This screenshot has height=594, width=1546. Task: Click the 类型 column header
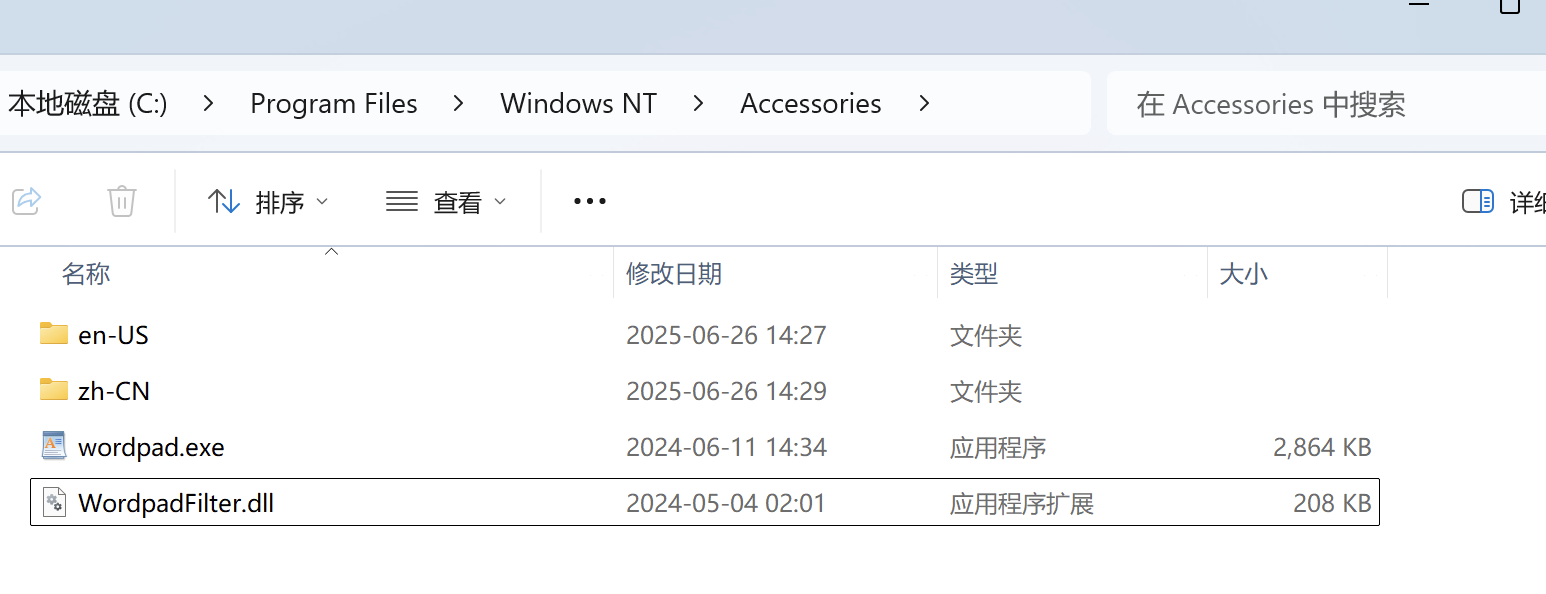[x=974, y=274]
